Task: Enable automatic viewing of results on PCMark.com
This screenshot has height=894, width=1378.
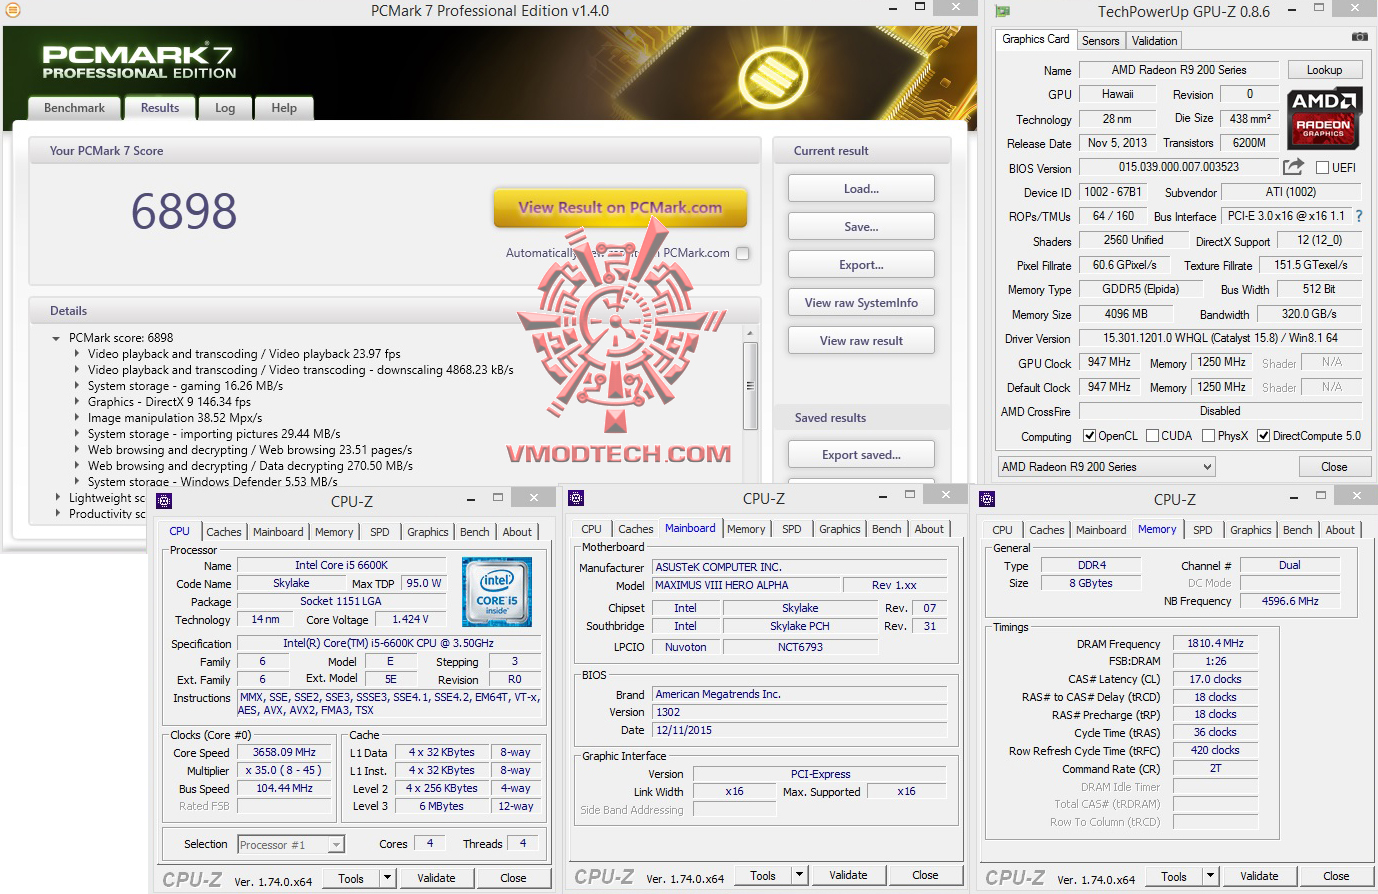Action: click(x=742, y=253)
